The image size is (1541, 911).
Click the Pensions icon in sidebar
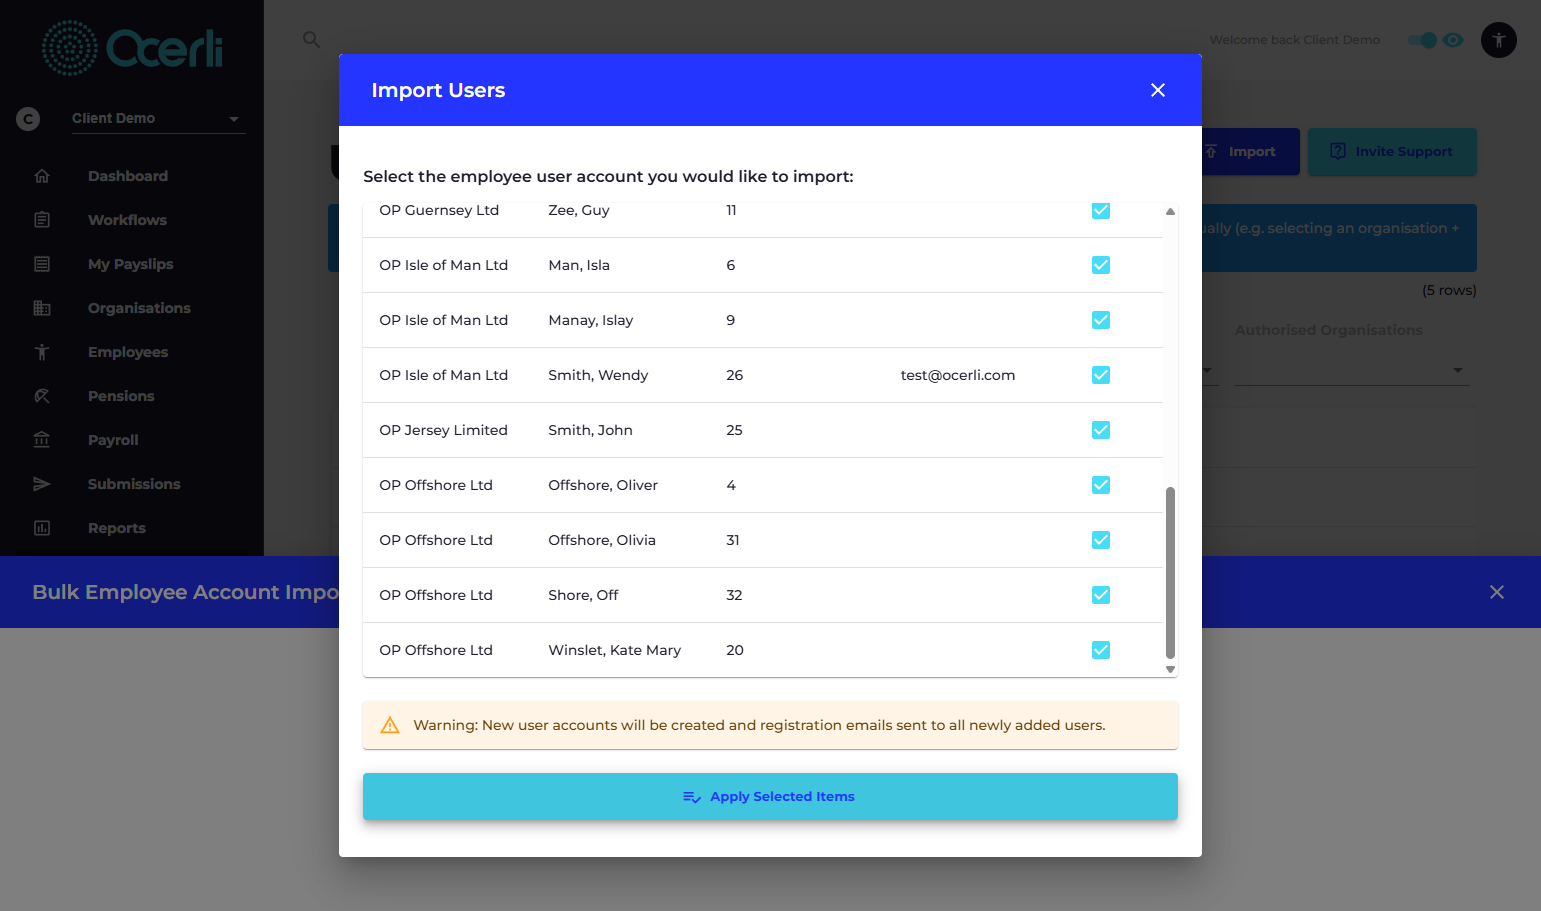42,396
